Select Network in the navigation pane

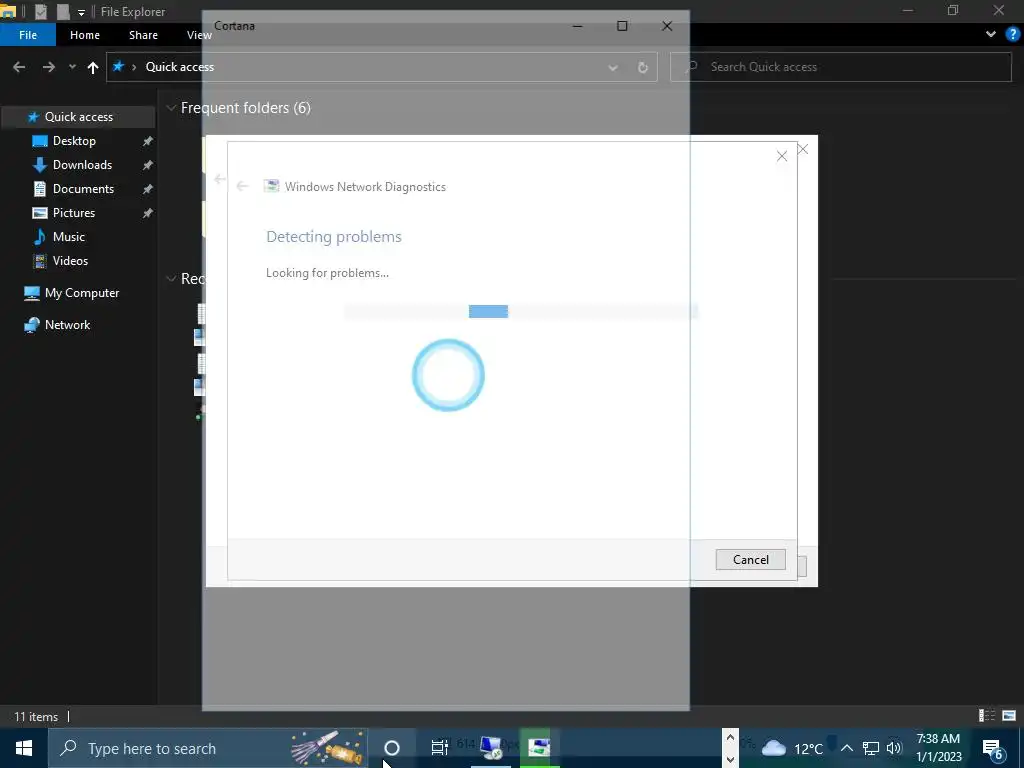click(67, 325)
